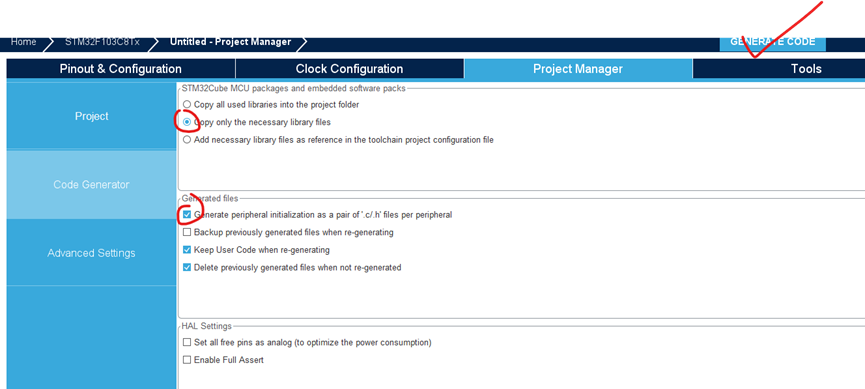Choose Add necessary library files as reference
The height and width of the screenshot is (389, 865).
[x=187, y=140]
